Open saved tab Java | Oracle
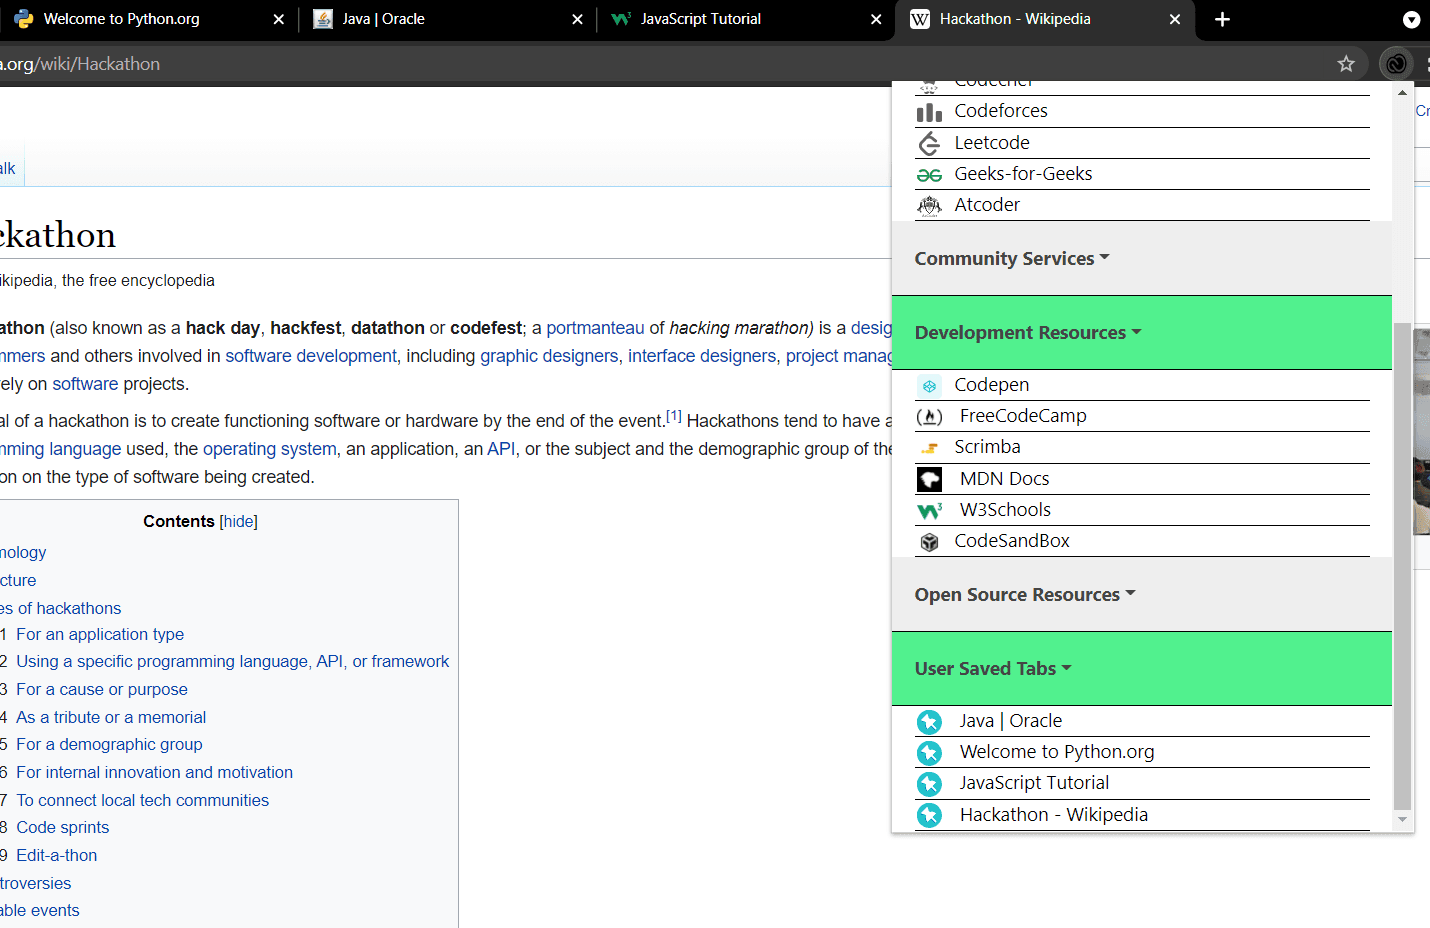Image resolution: width=1430 pixels, height=928 pixels. pos(1010,721)
